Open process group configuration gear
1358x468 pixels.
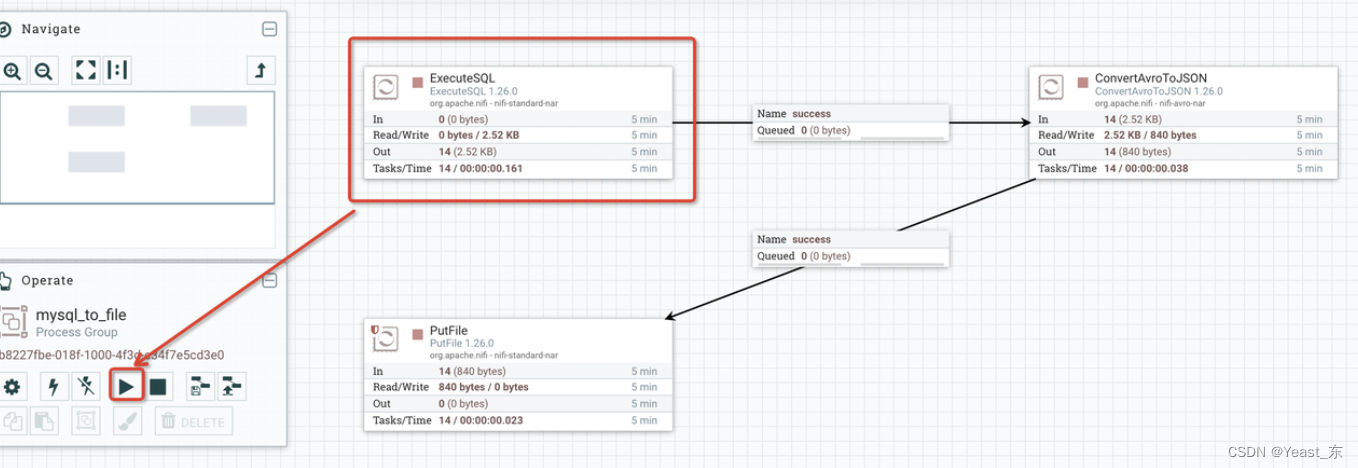(12, 387)
